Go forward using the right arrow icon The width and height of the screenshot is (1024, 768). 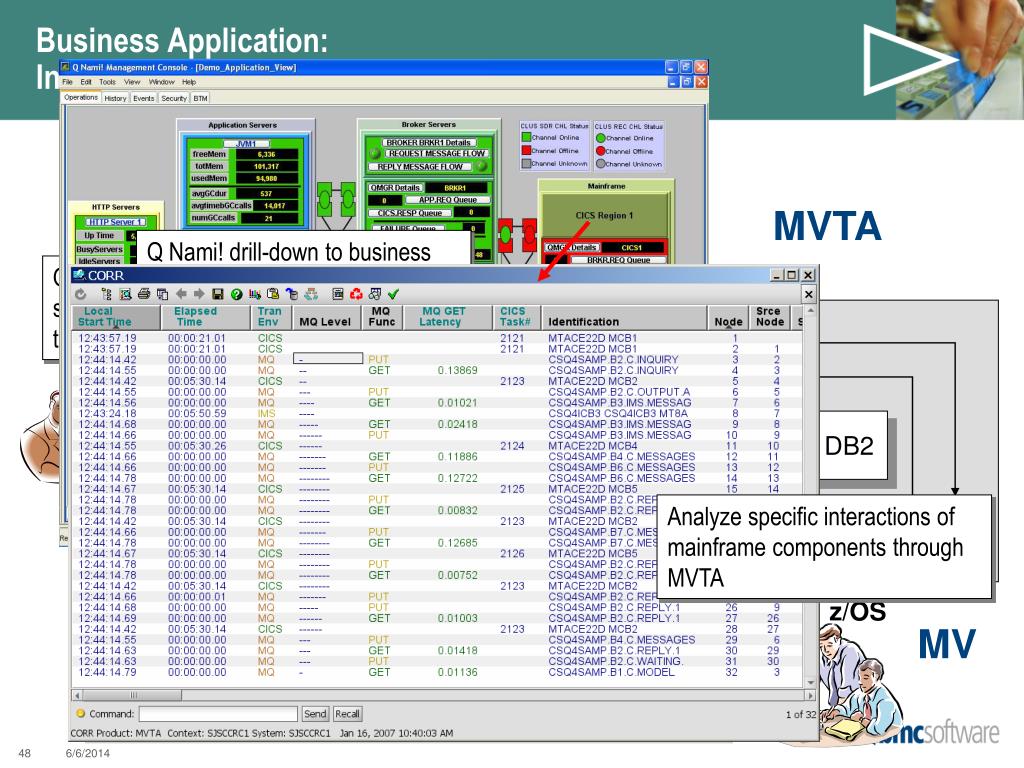click(x=199, y=294)
